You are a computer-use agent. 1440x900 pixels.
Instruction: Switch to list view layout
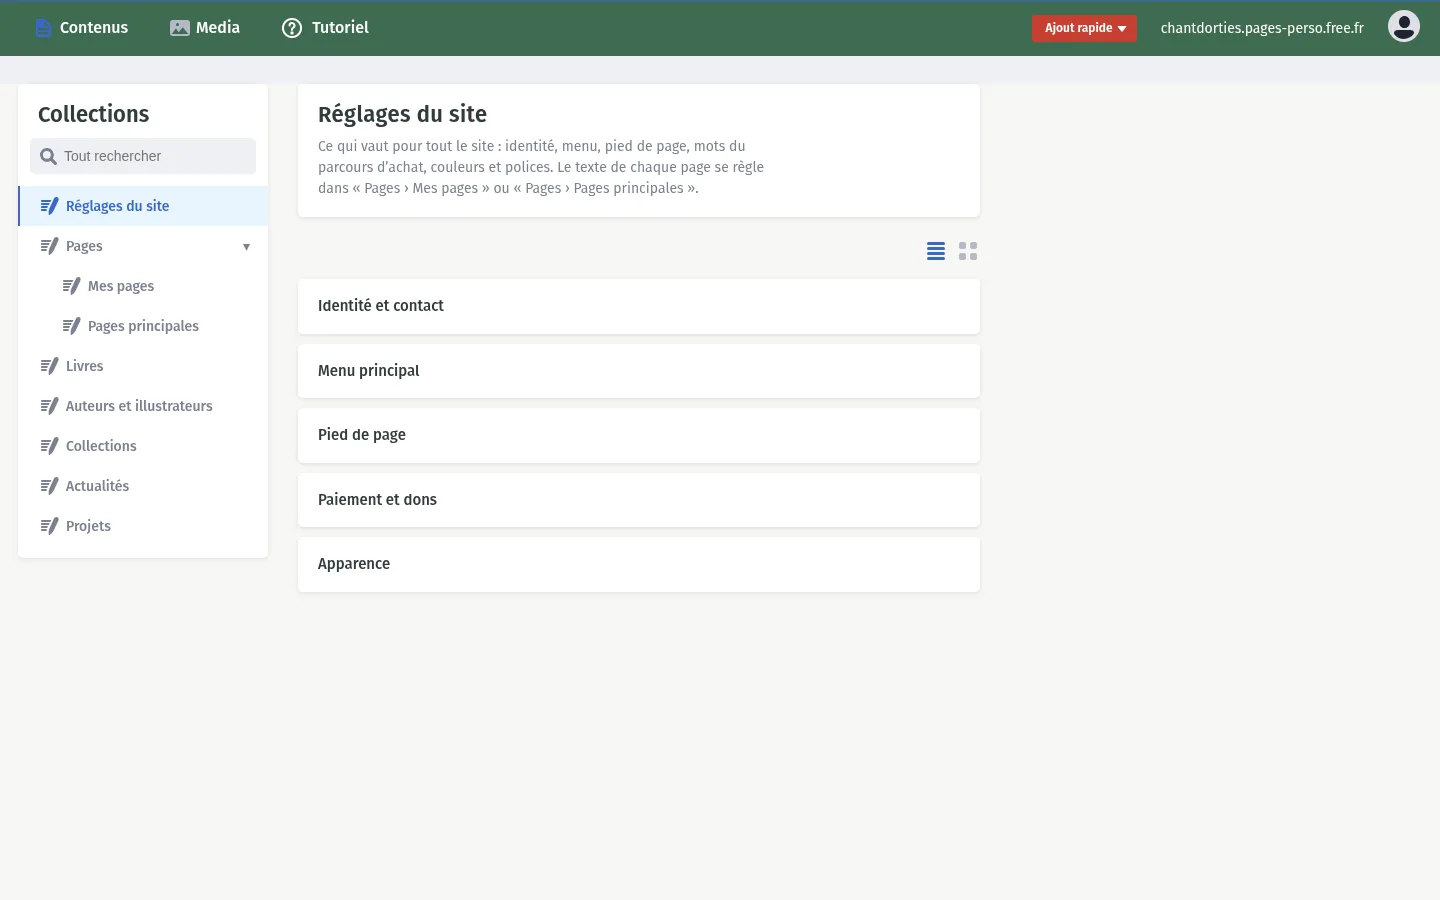(936, 251)
